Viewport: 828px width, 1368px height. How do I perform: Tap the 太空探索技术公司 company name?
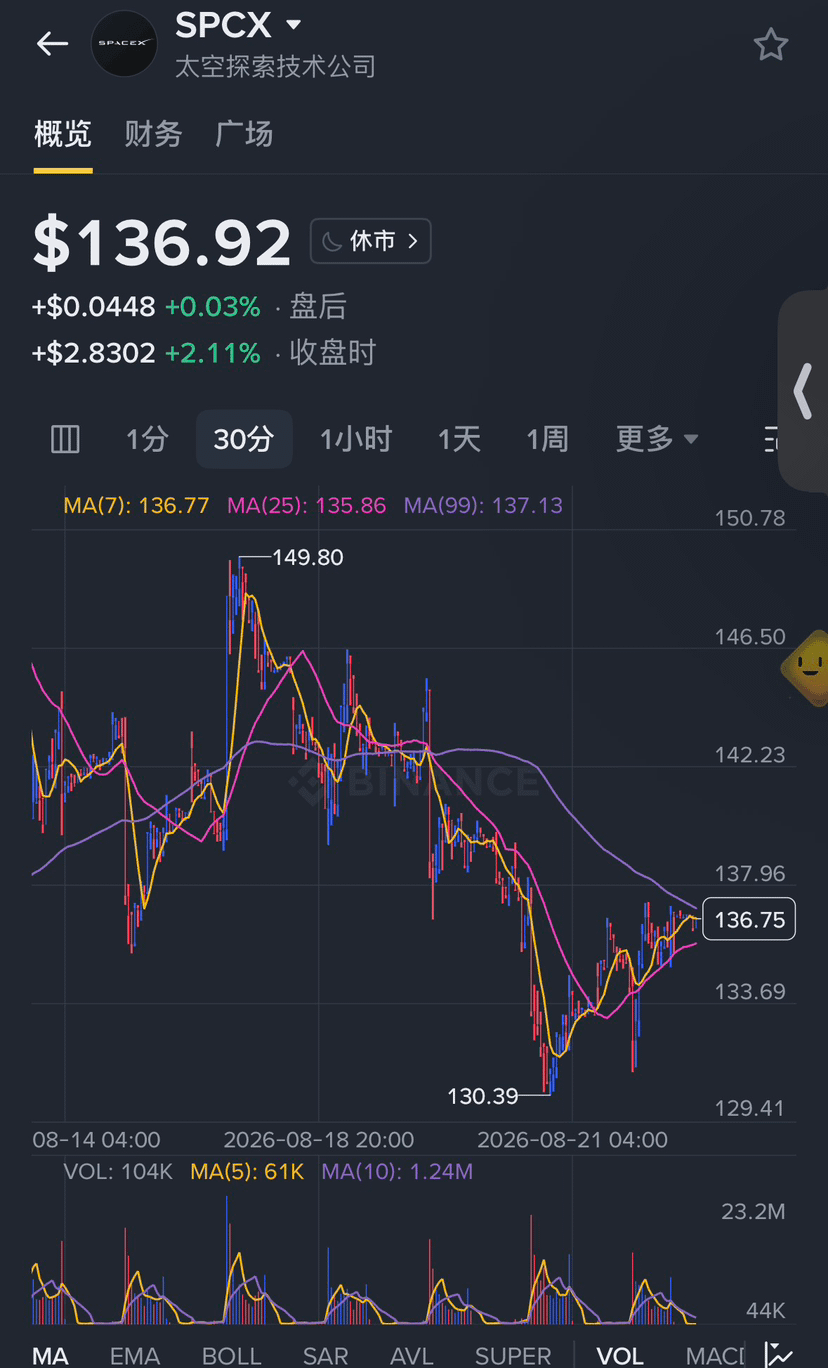pos(276,67)
